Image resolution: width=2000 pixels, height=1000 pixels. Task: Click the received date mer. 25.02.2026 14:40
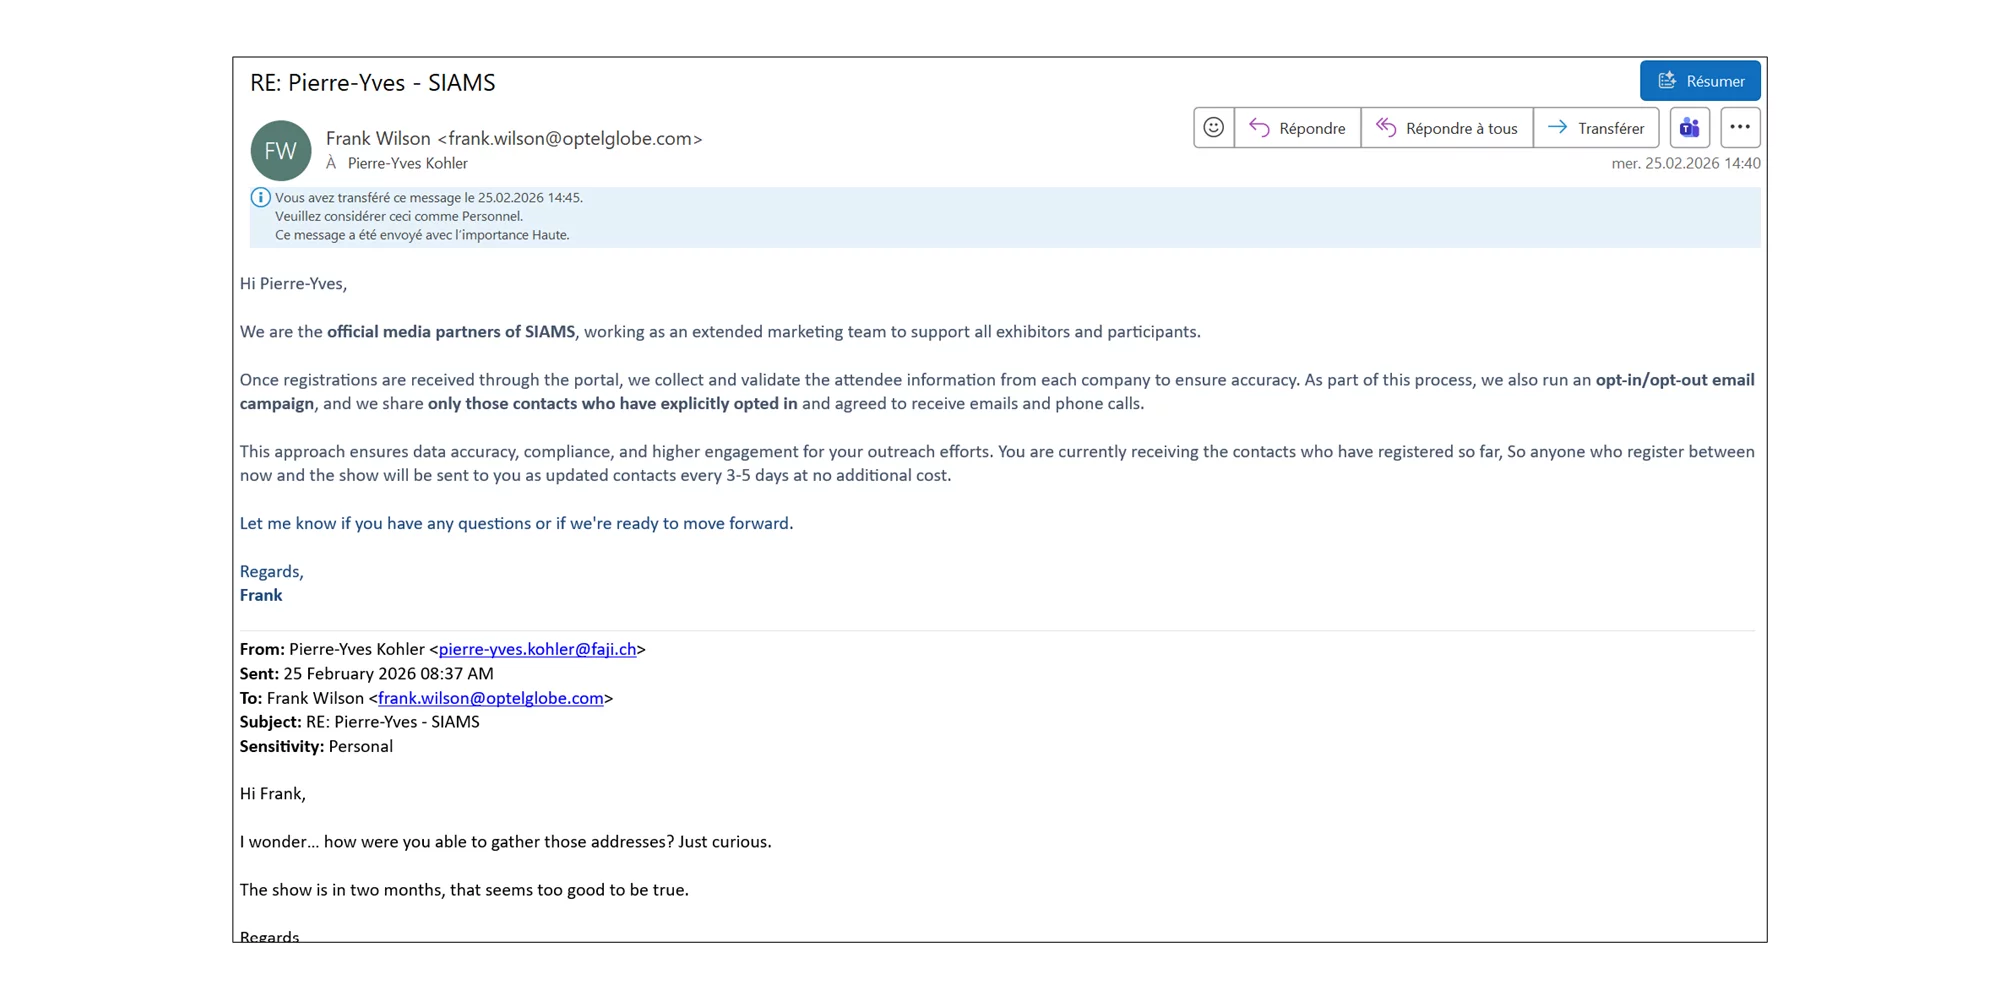1685,163
